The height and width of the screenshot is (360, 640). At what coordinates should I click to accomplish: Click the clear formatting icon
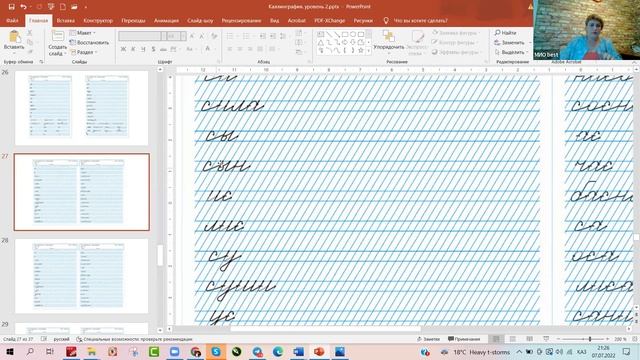214,36
